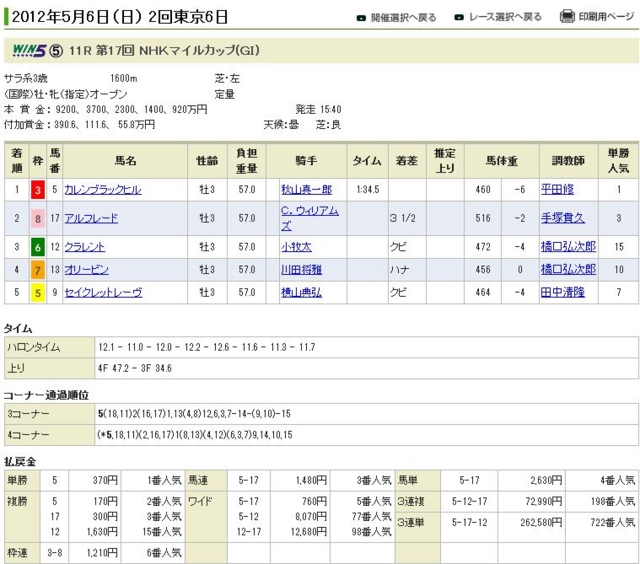The height and width of the screenshot is (564, 640).
Task: Click the 枠連 payout 1,210円
Action: (x=102, y=553)
